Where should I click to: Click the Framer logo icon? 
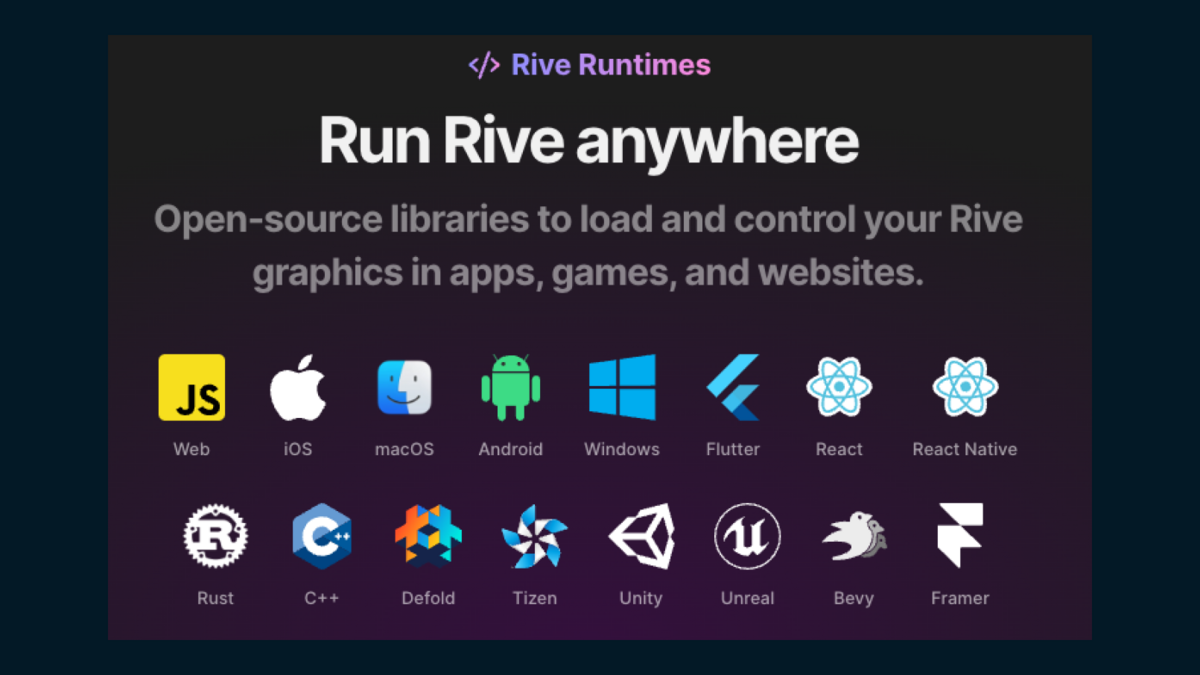pyautogui.click(x=960, y=536)
